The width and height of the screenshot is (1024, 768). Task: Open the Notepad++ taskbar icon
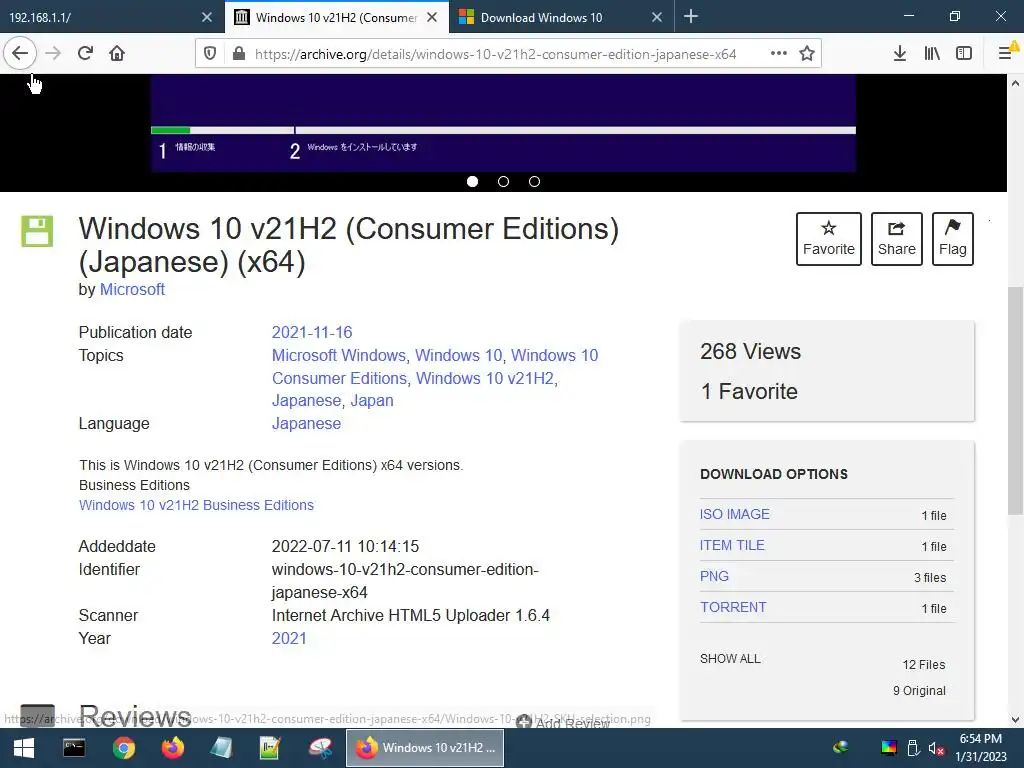click(x=270, y=748)
